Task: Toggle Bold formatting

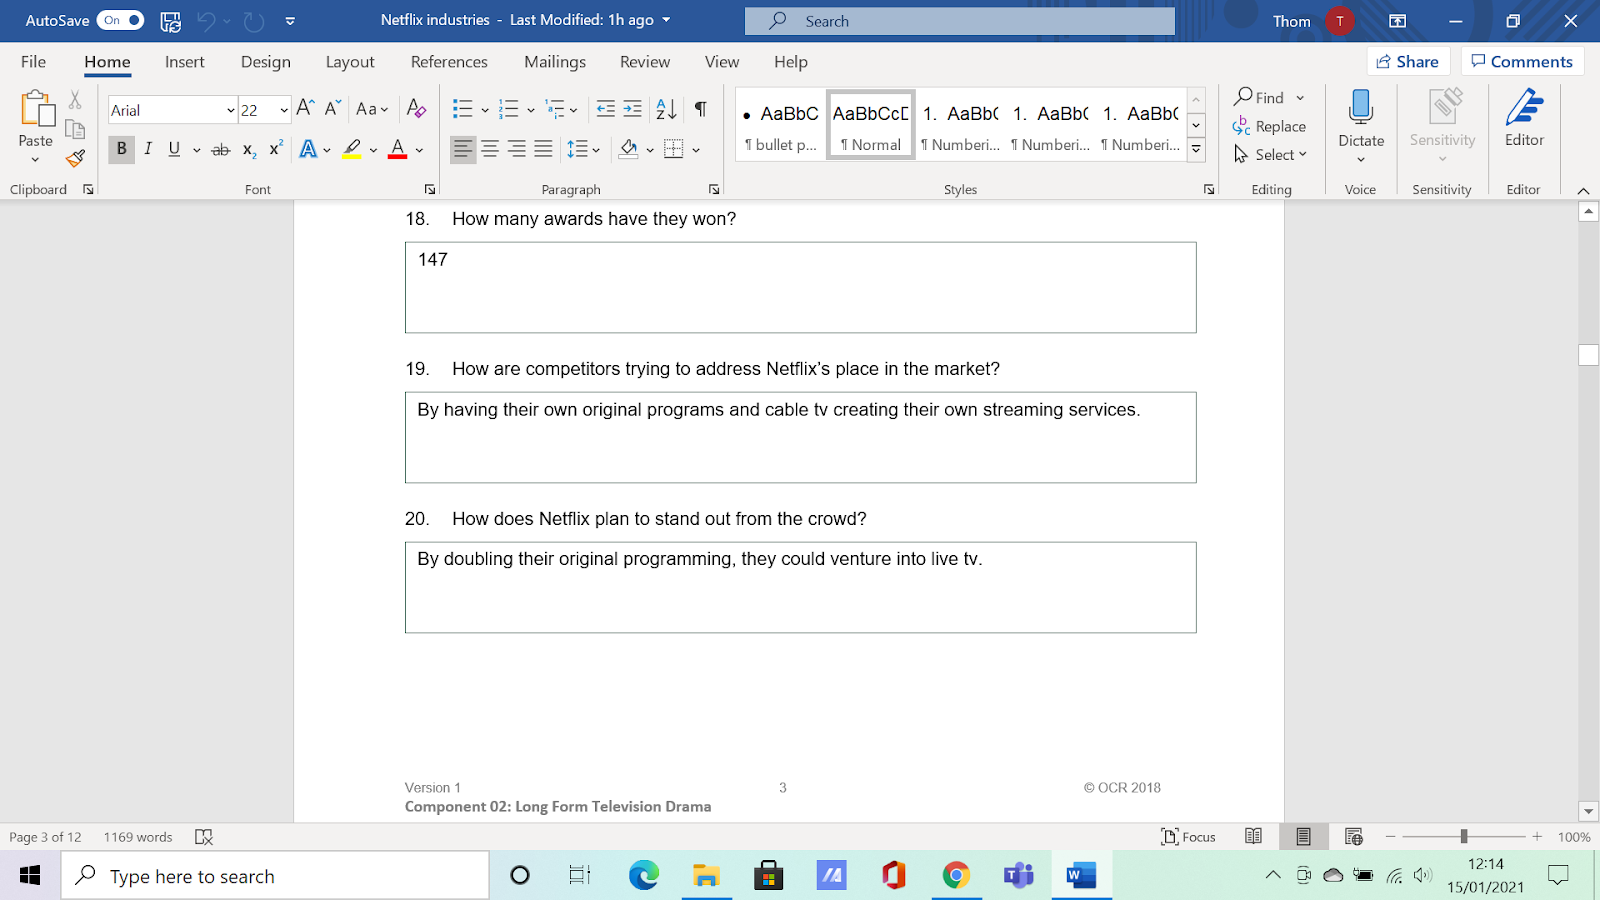Action: click(121, 149)
